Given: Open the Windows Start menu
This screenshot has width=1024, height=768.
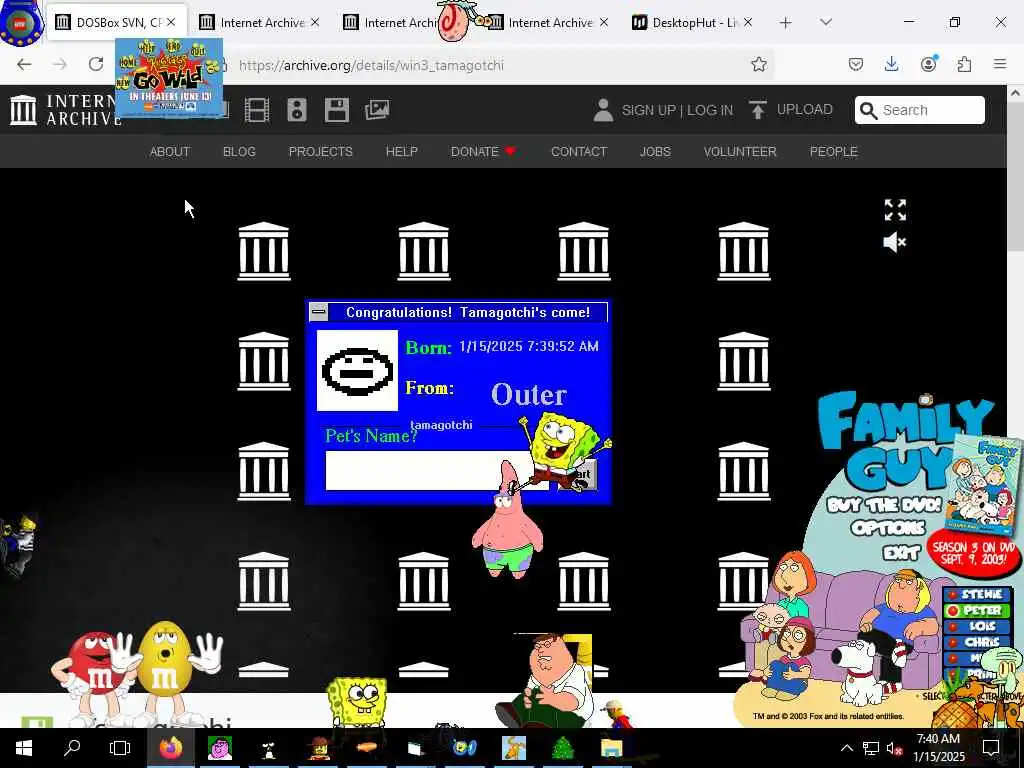Looking at the screenshot, I should pyautogui.click(x=24, y=748).
